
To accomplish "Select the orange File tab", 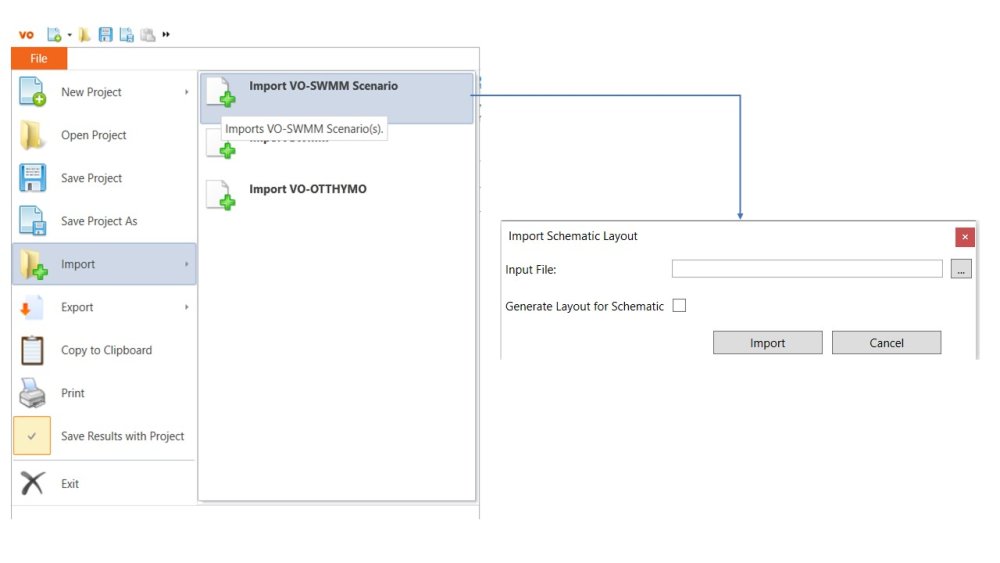I will 39,59.
